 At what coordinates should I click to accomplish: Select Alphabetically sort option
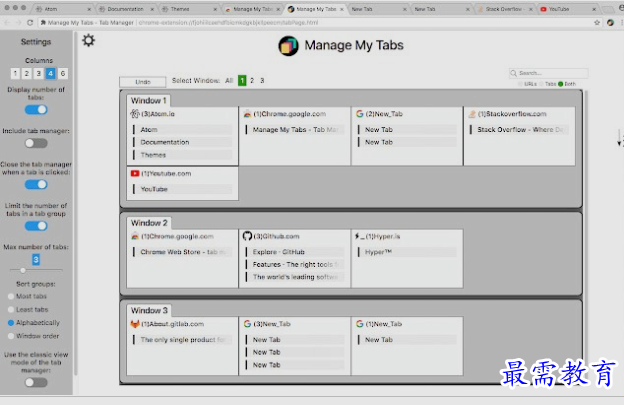pyautogui.click(x=11, y=323)
